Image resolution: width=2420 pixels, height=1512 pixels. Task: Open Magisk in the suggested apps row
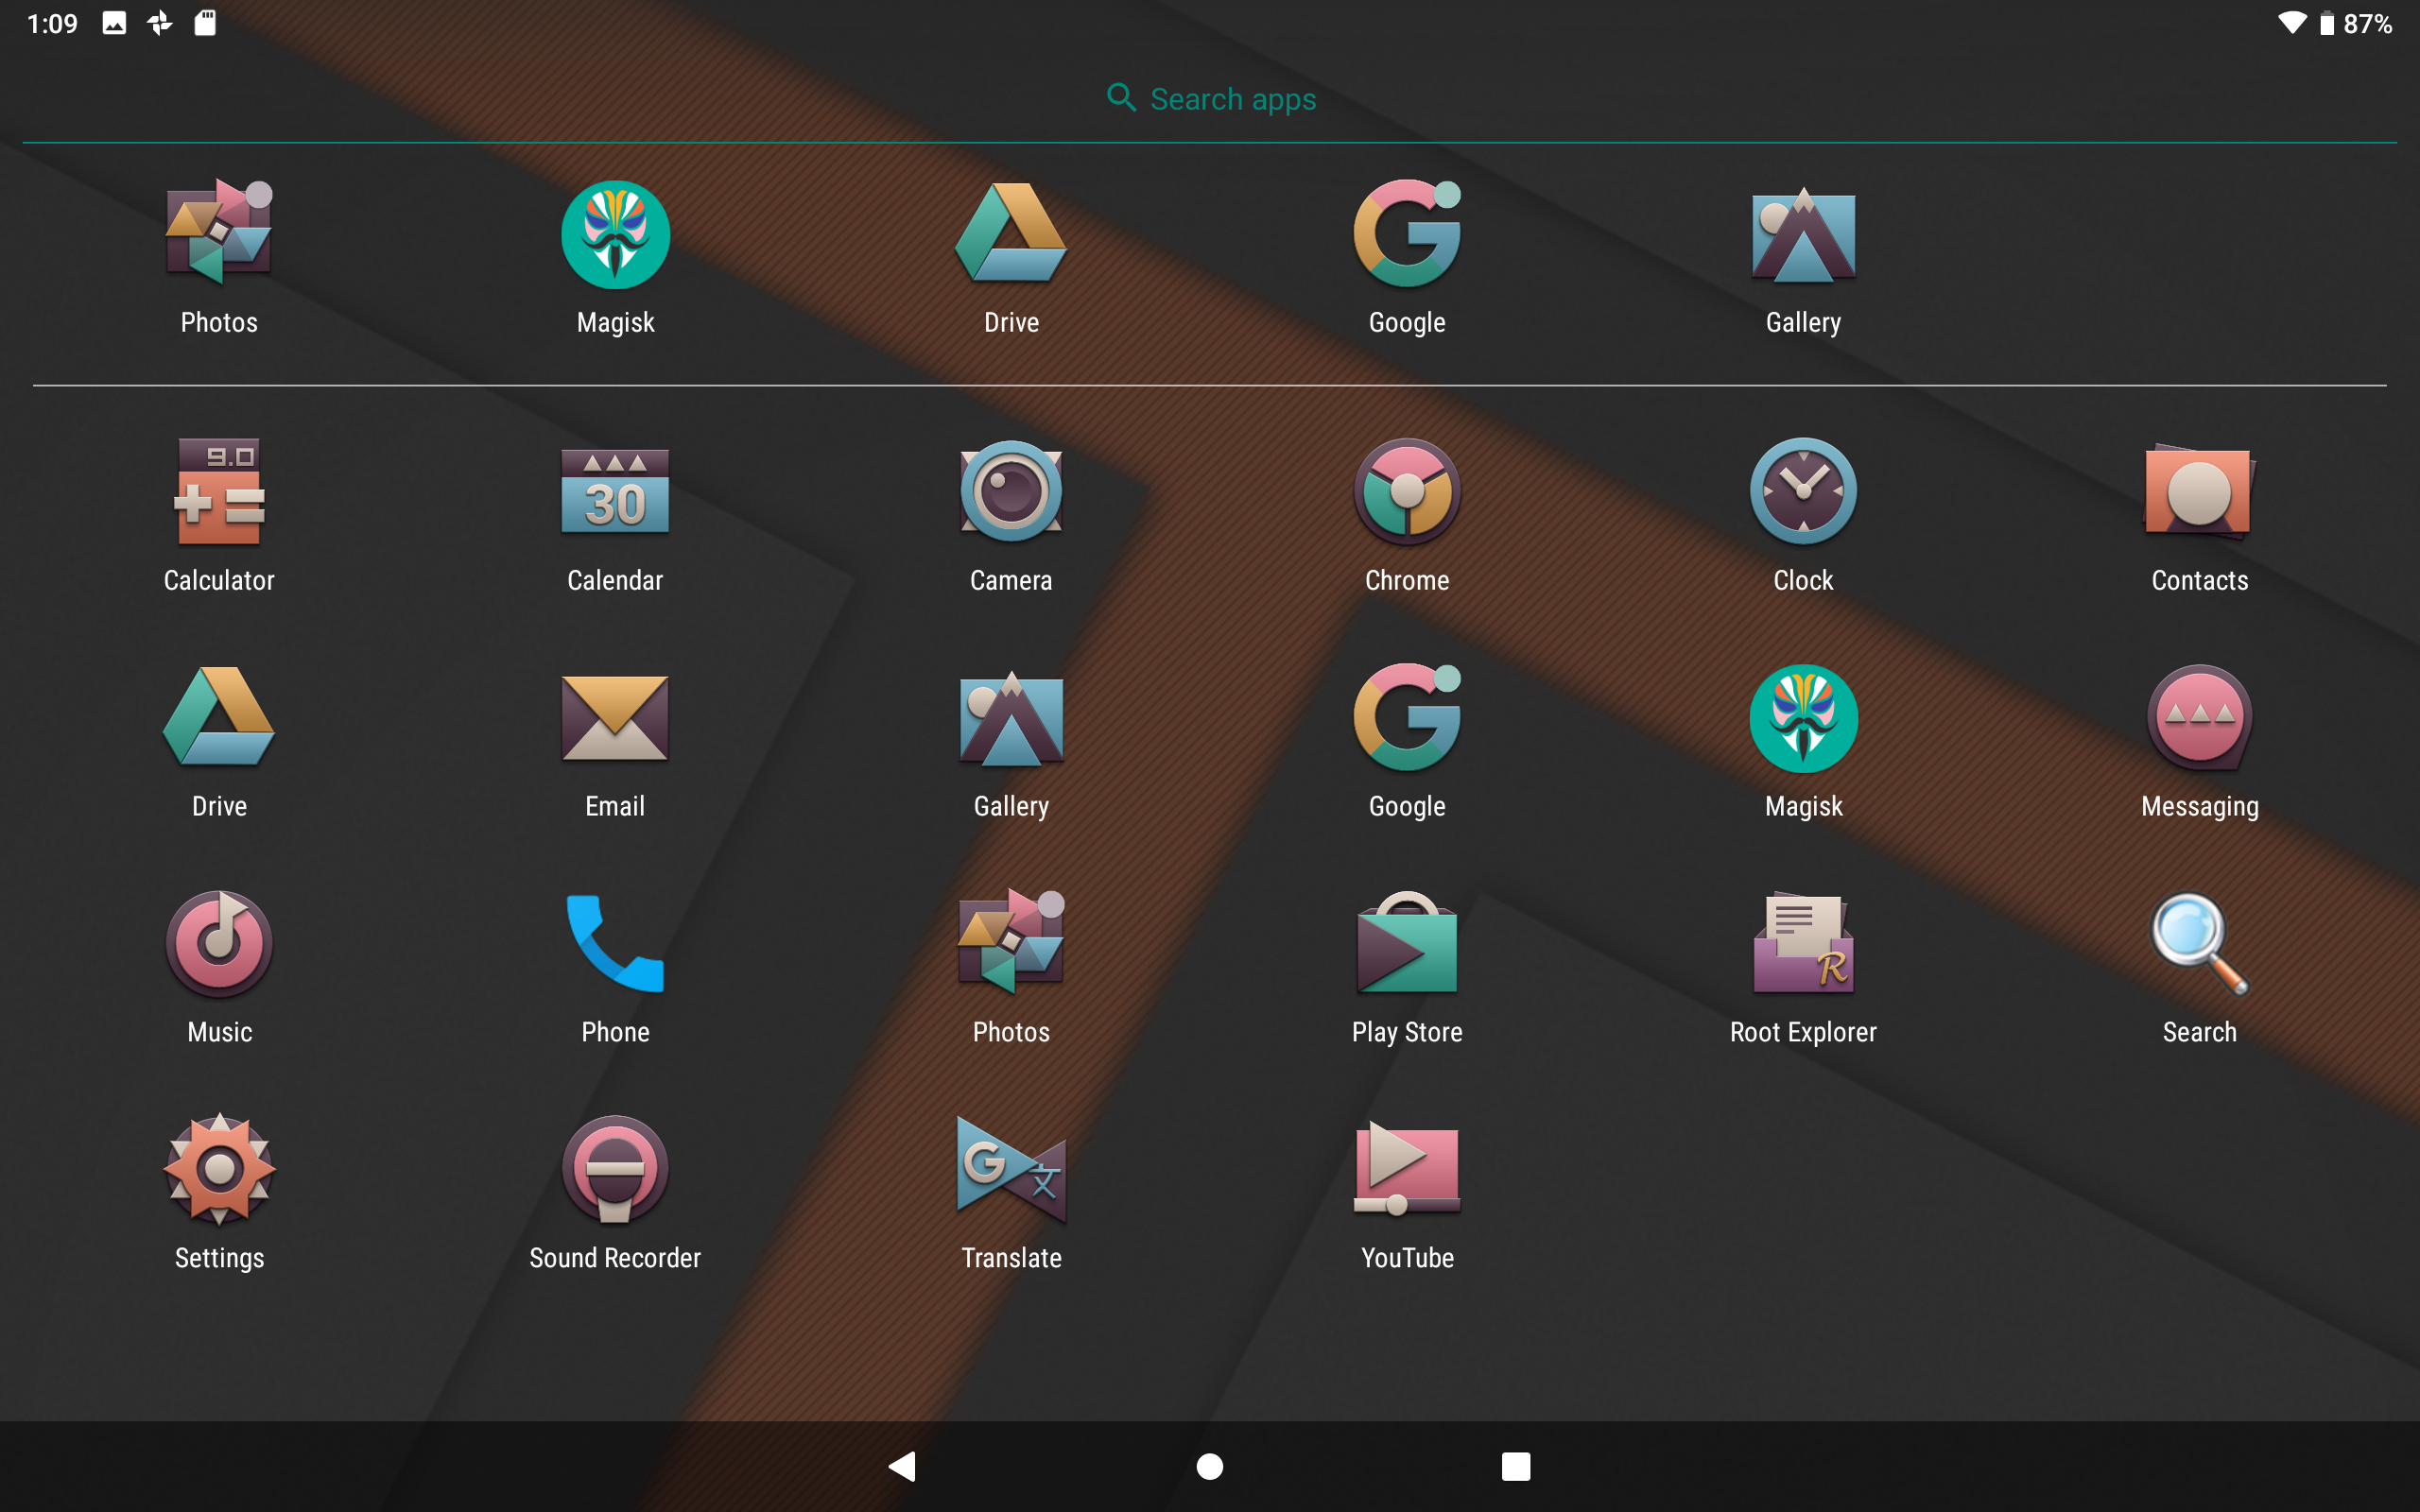tap(615, 234)
